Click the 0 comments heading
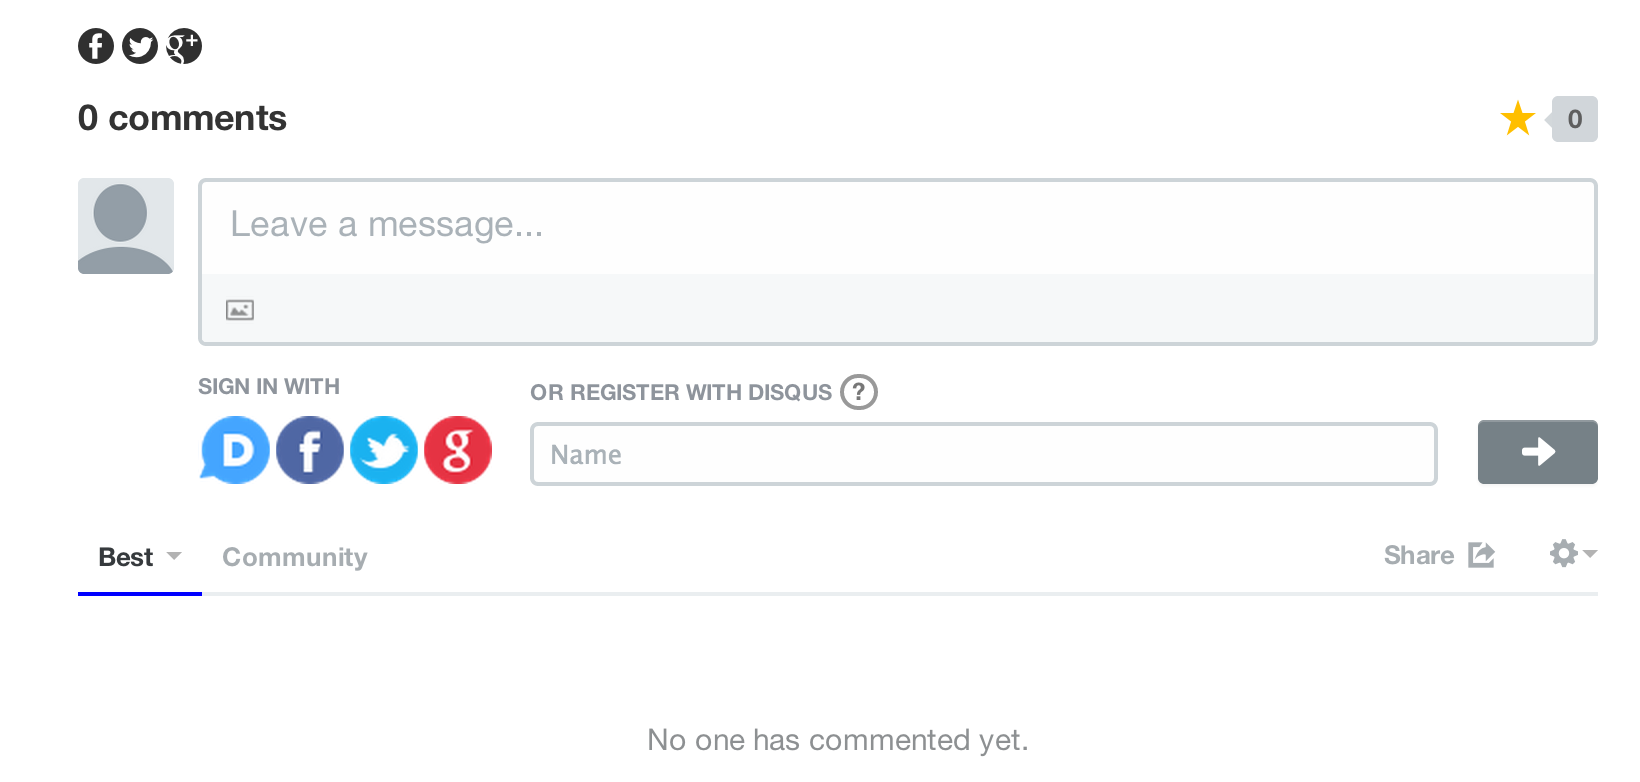 [183, 118]
